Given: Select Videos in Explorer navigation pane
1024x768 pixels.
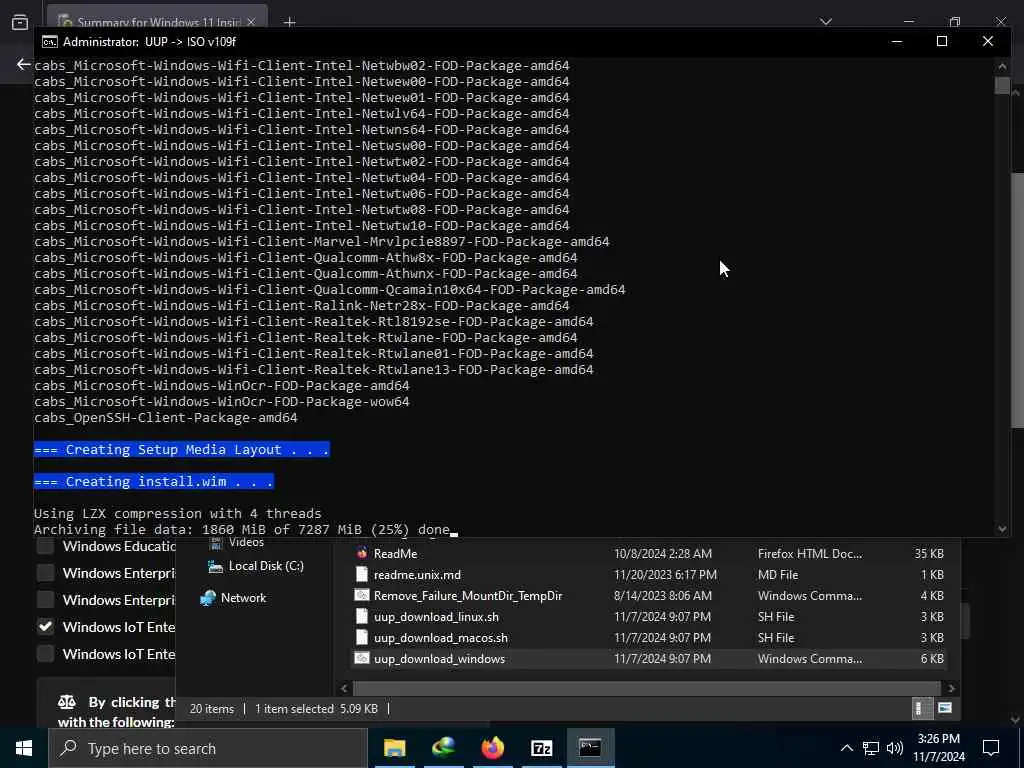Looking at the screenshot, I should pyautogui.click(x=246, y=543).
